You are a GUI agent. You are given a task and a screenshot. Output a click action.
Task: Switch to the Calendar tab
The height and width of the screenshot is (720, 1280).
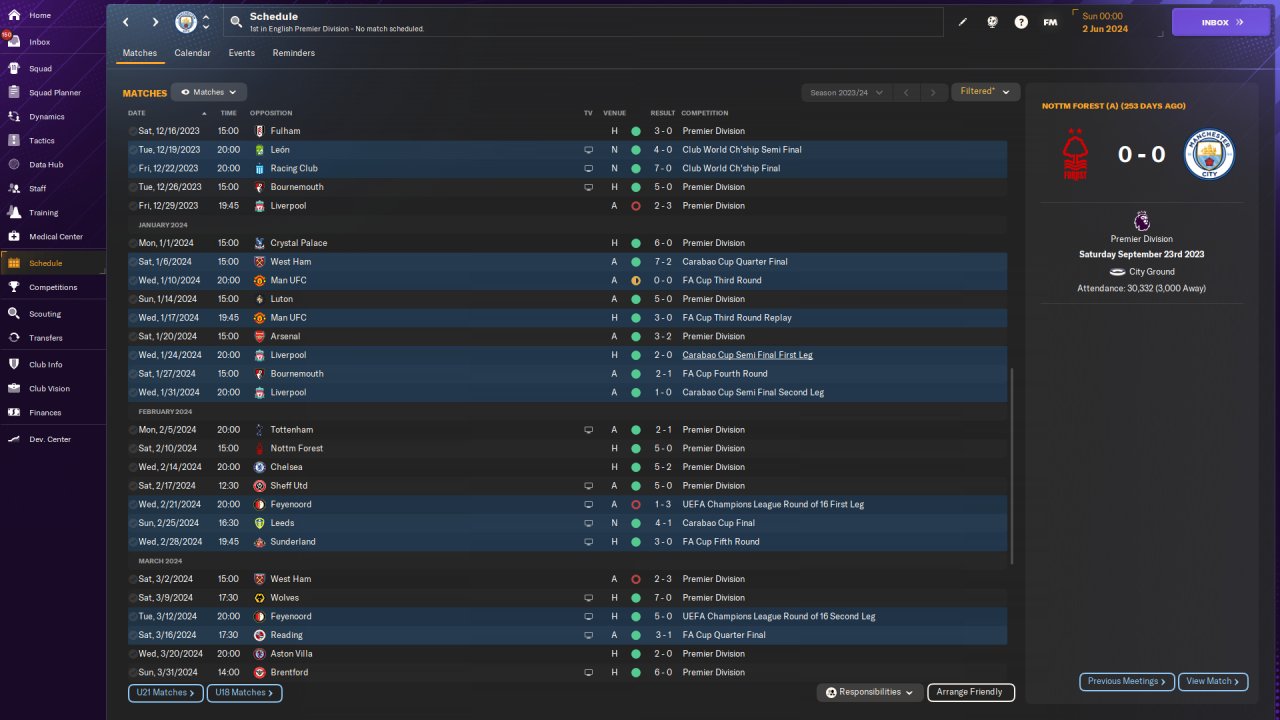click(x=192, y=53)
